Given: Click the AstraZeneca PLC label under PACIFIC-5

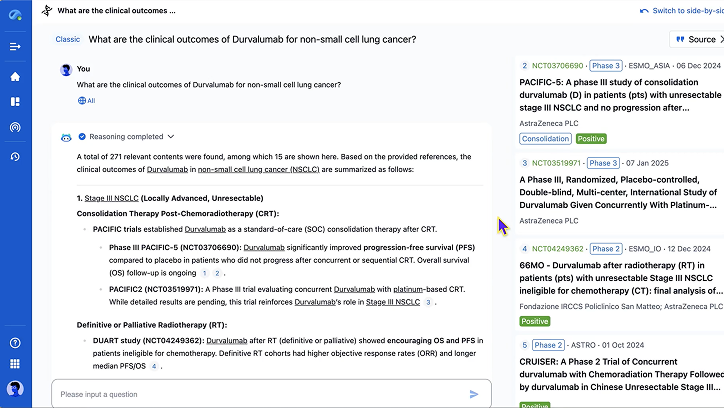Looking at the screenshot, I should coord(549,123).
